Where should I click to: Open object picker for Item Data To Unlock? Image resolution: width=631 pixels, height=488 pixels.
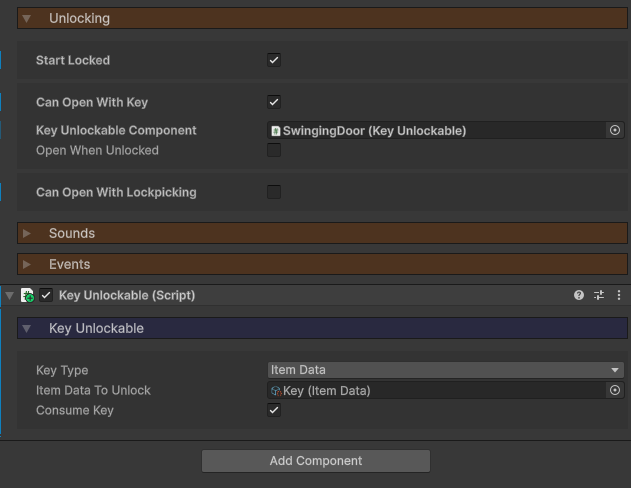pyautogui.click(x=615, y=390)
